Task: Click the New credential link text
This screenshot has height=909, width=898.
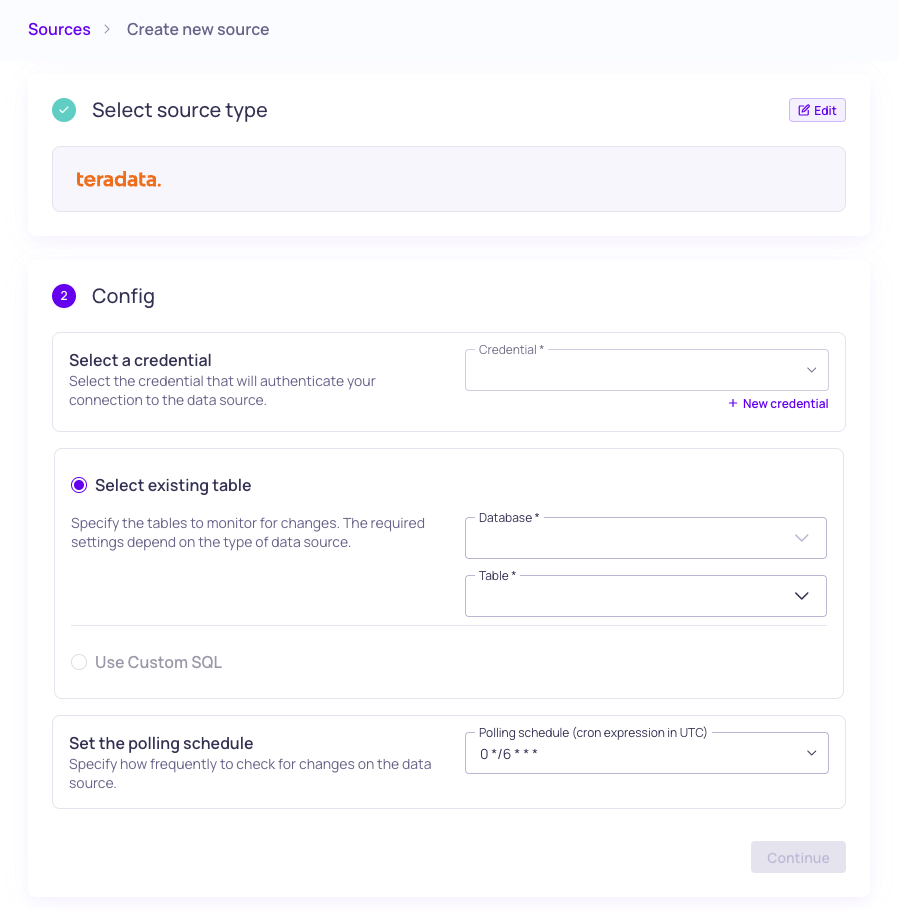Action: pos(785,404)
